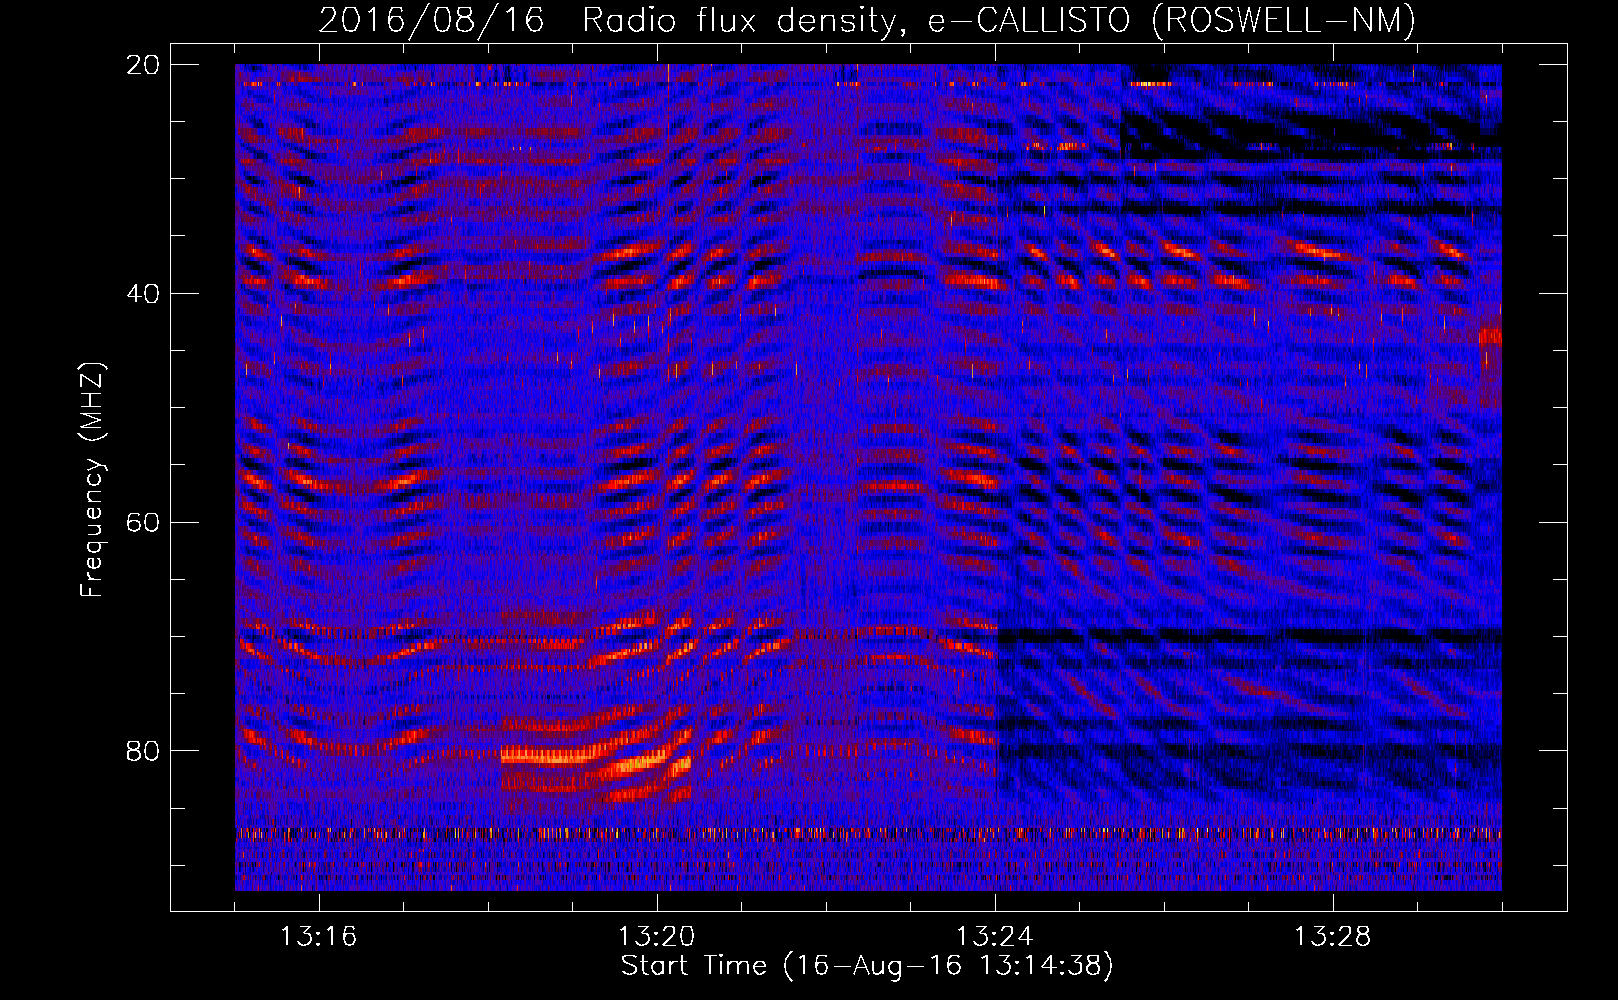Select the 13:16 time tick label
This screenshot has height=1000, width=1618.
click(x=319, y=937)
